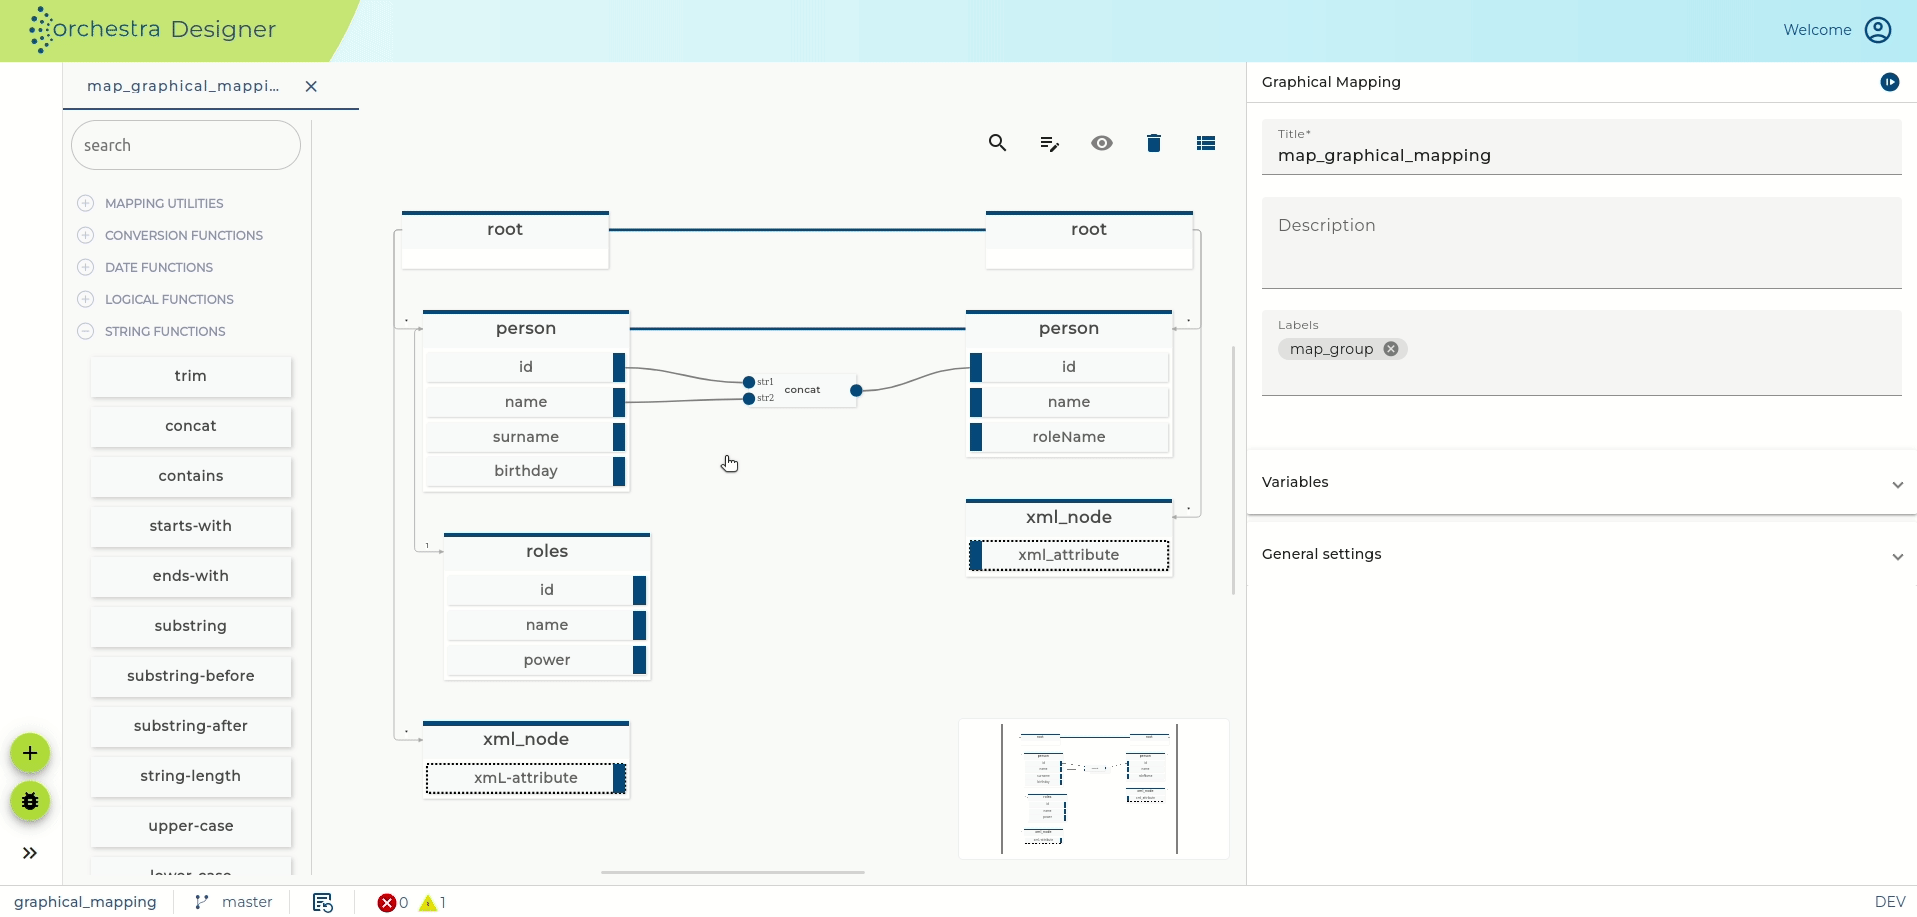
Task: Select source xmL-attribute field
Action: pos(526,778)
